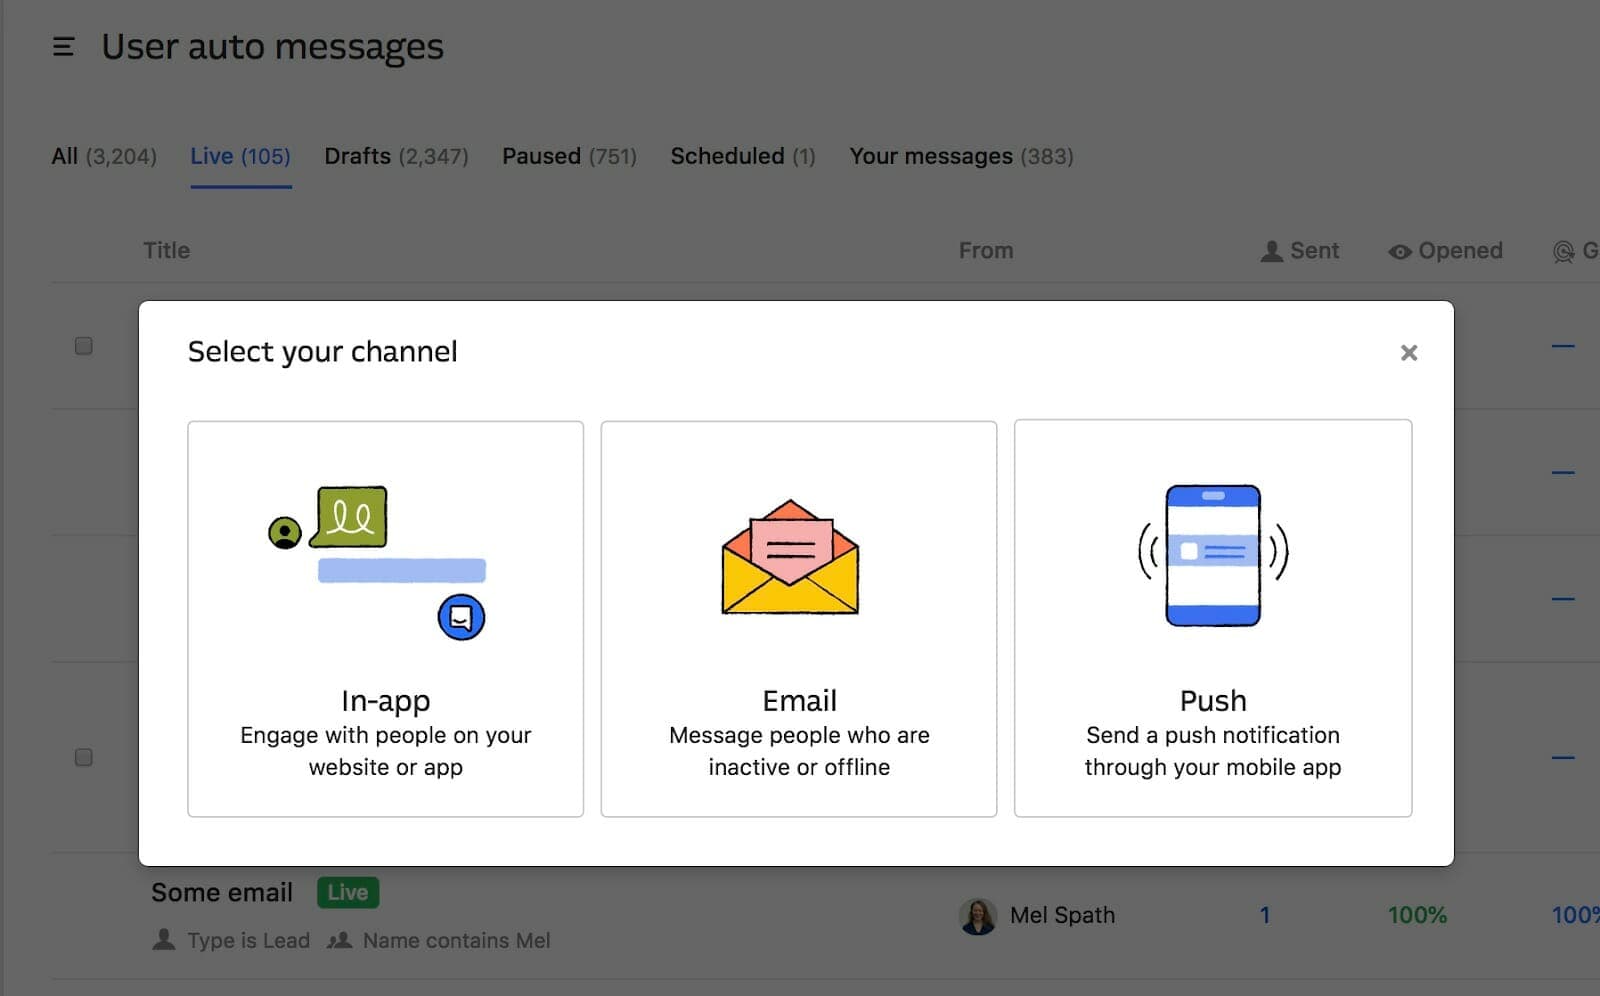The image size is (1600, 996).
Task: Sort by the Sent column header
Action: pyautogui.click(x=1299, y=251)
